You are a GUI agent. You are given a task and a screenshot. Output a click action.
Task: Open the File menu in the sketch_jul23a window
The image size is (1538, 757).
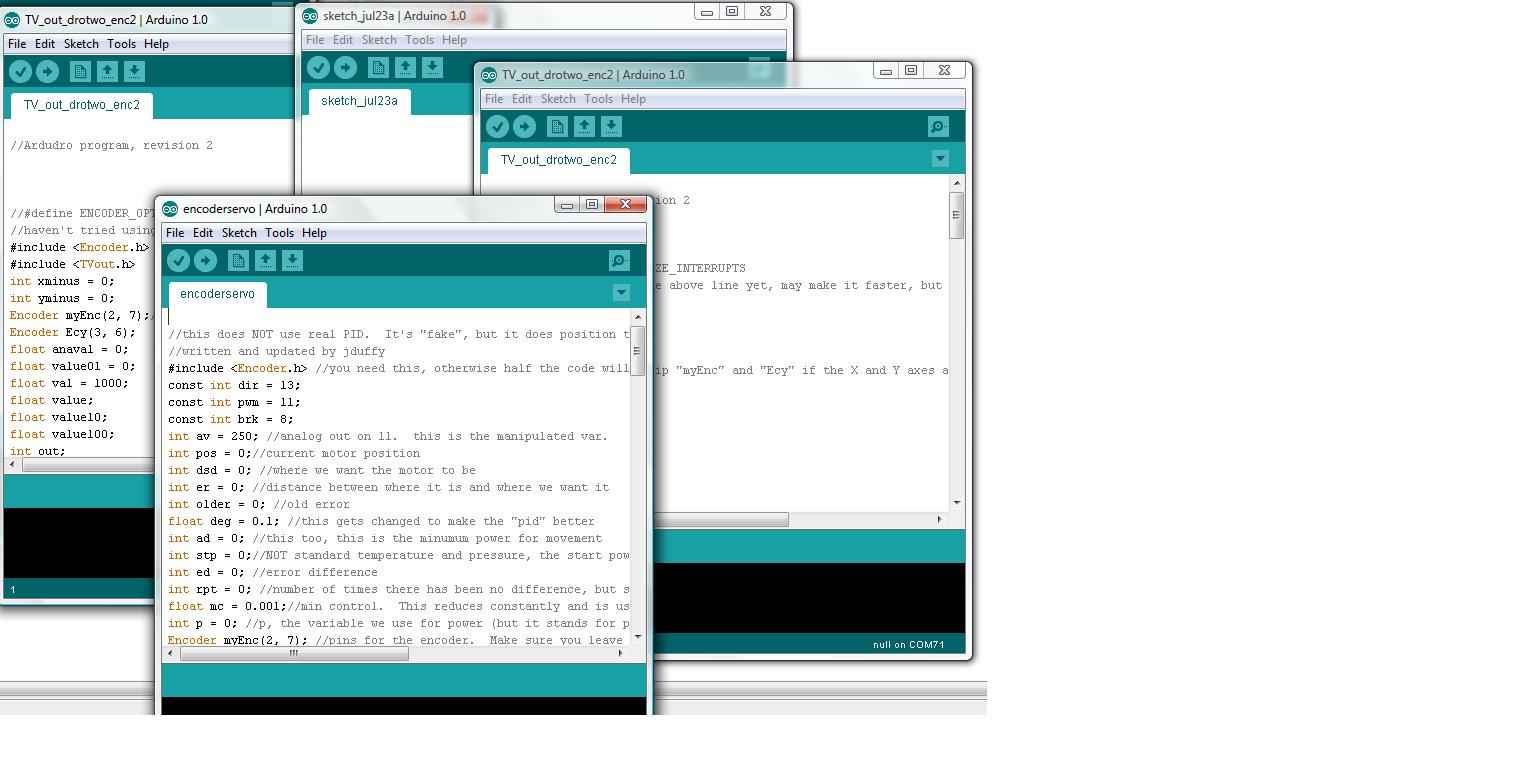click(x=315, y=40)
